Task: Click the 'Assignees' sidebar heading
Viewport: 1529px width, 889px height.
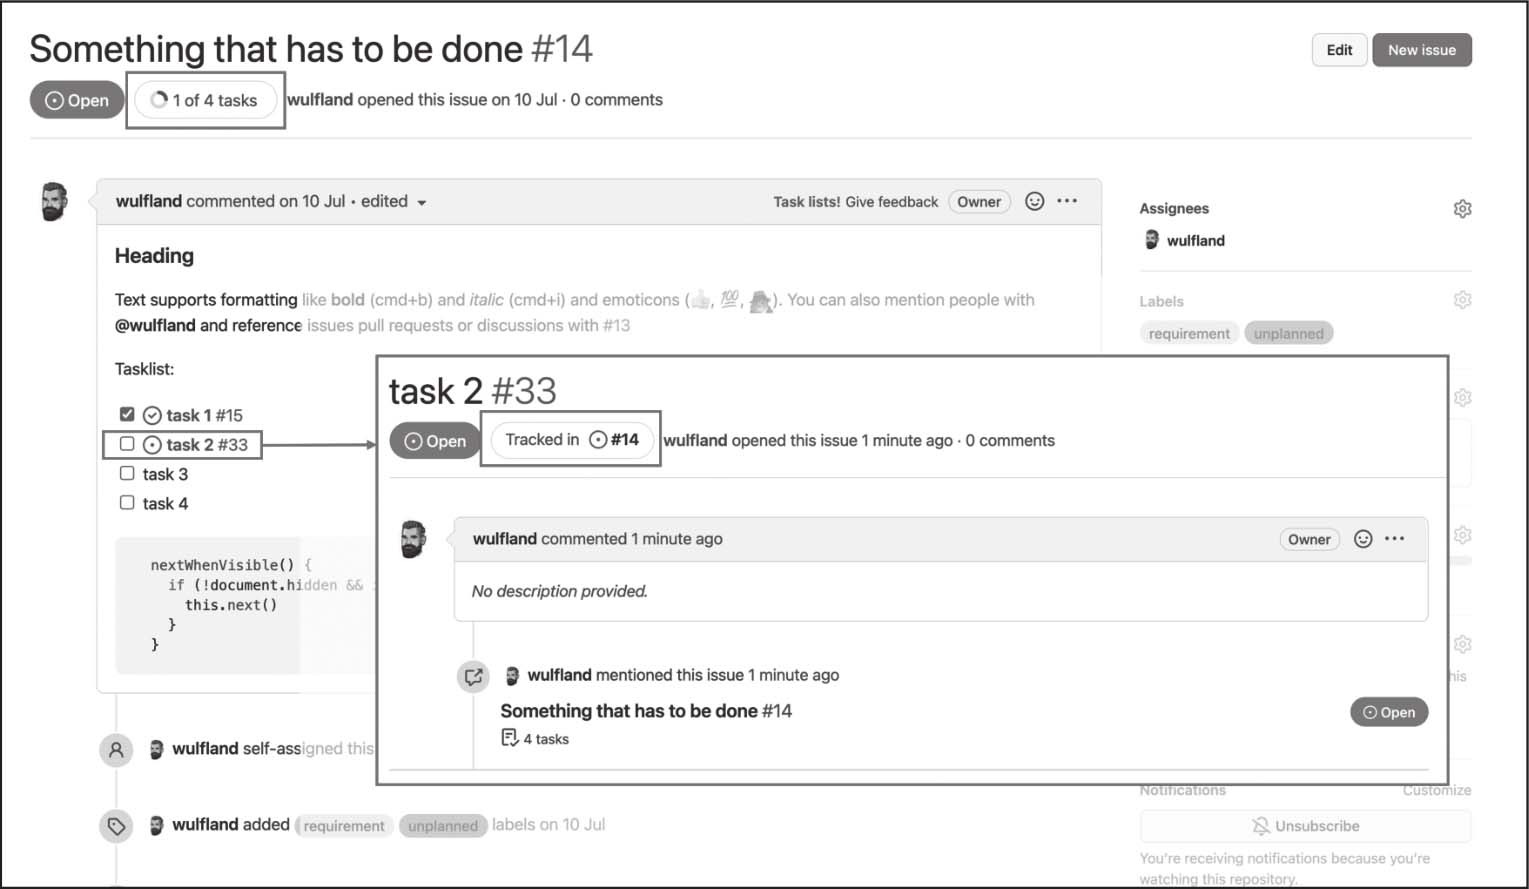Action: [x=1174, y=208]
